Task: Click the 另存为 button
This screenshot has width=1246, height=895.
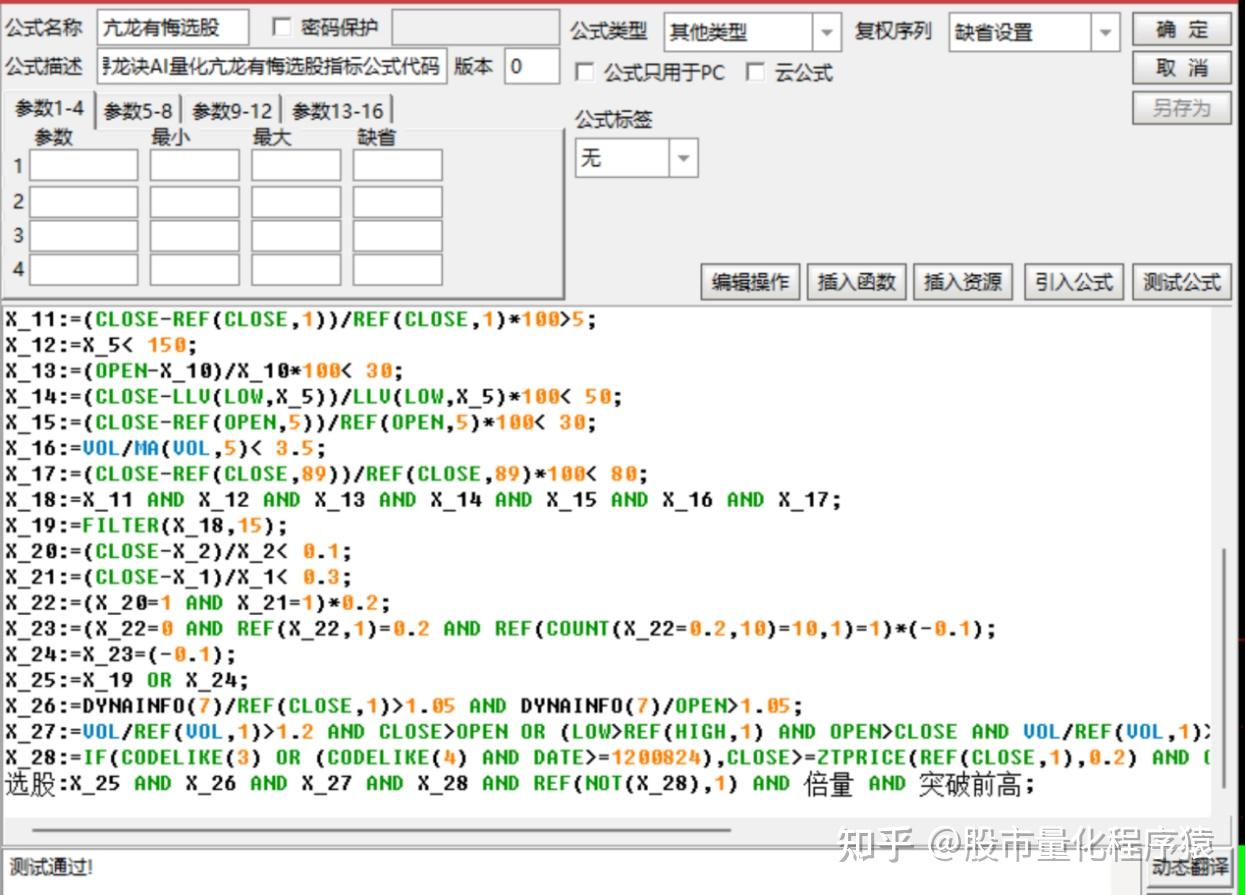Action: [1181, 107]
